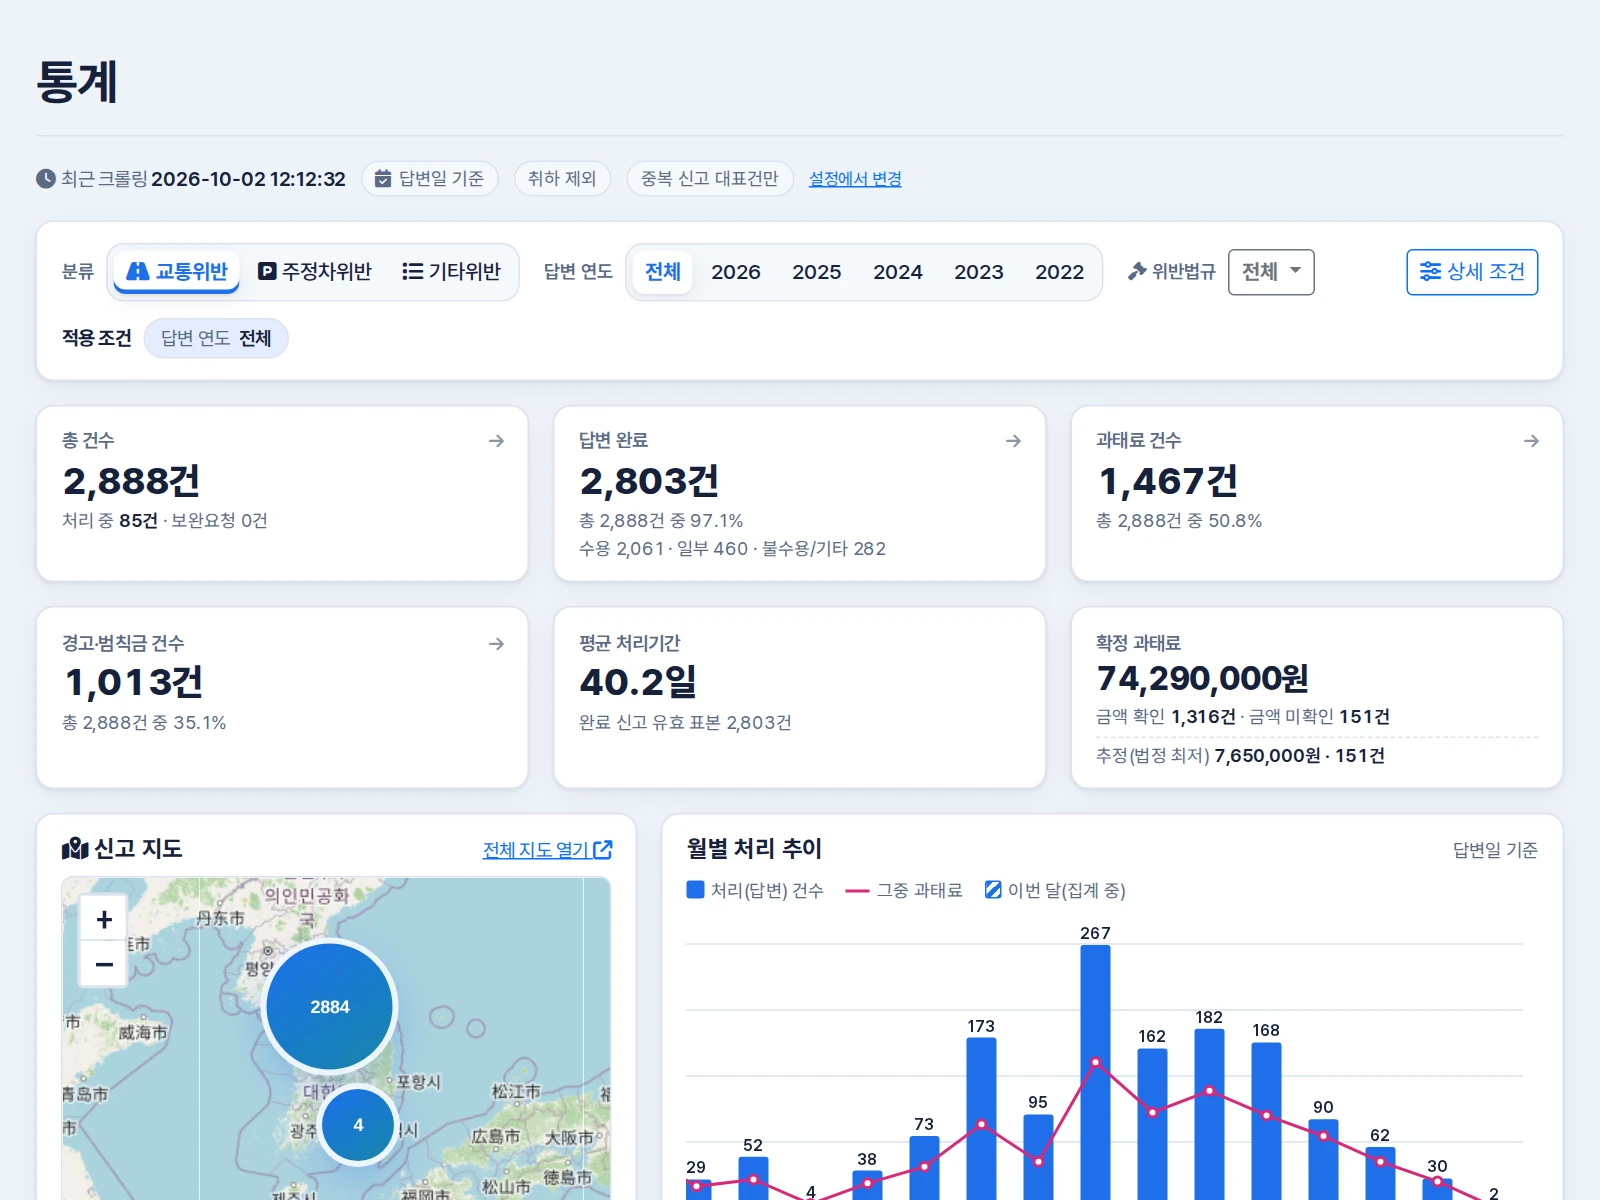Screen dimensions: 1600x1200
Task: Click the 취하 제외 chip
Action: [562, 179]
